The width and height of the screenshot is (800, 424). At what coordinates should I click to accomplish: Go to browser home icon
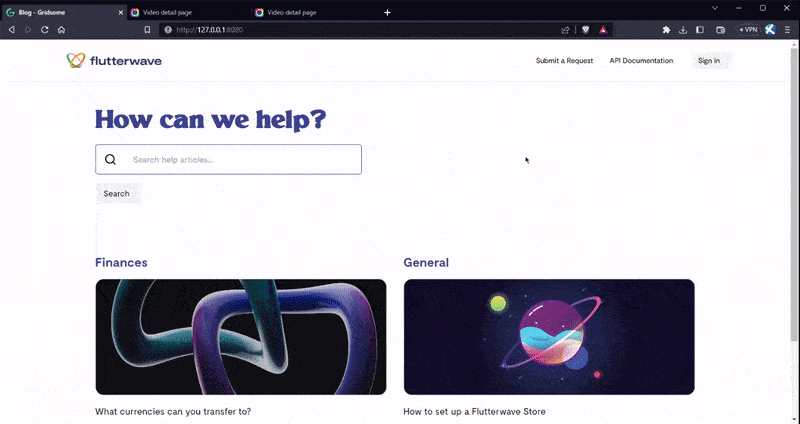tap(62, 30)
